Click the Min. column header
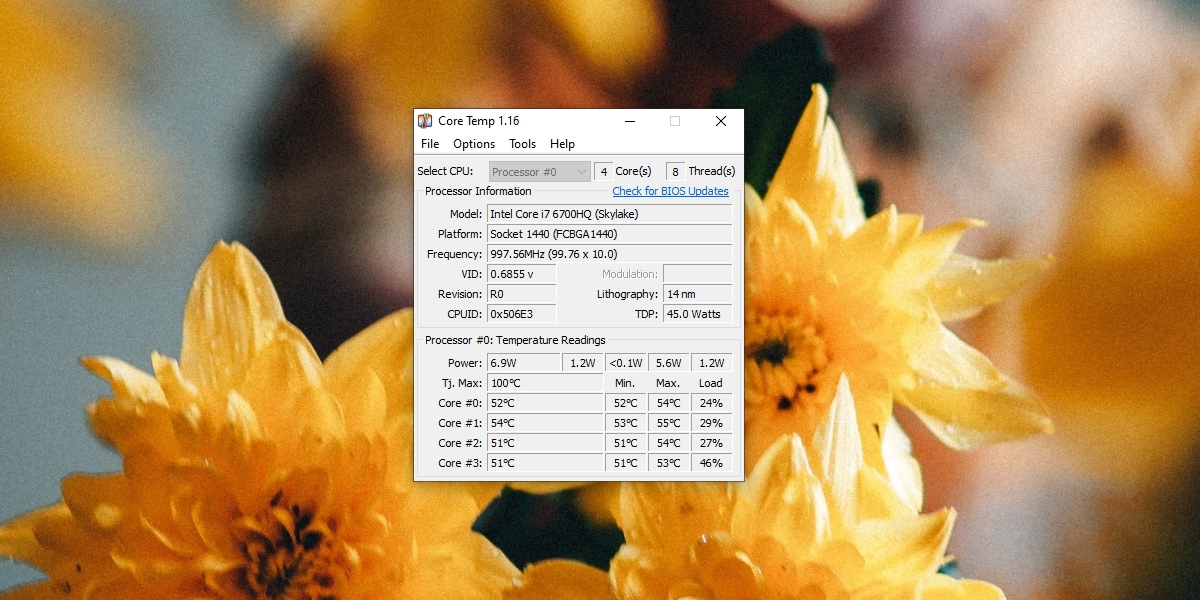This screenshot has width=1200, height=600. [625, 383]
